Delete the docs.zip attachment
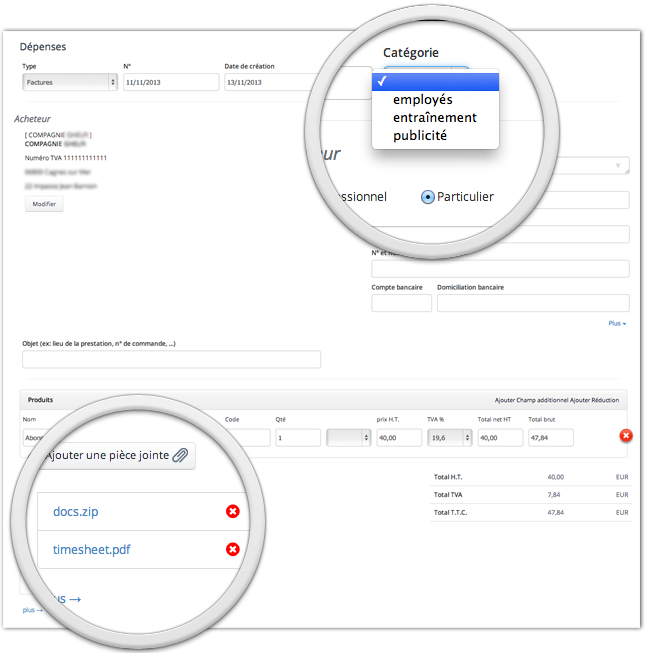The image size is (648, 653). coord(232,511)
